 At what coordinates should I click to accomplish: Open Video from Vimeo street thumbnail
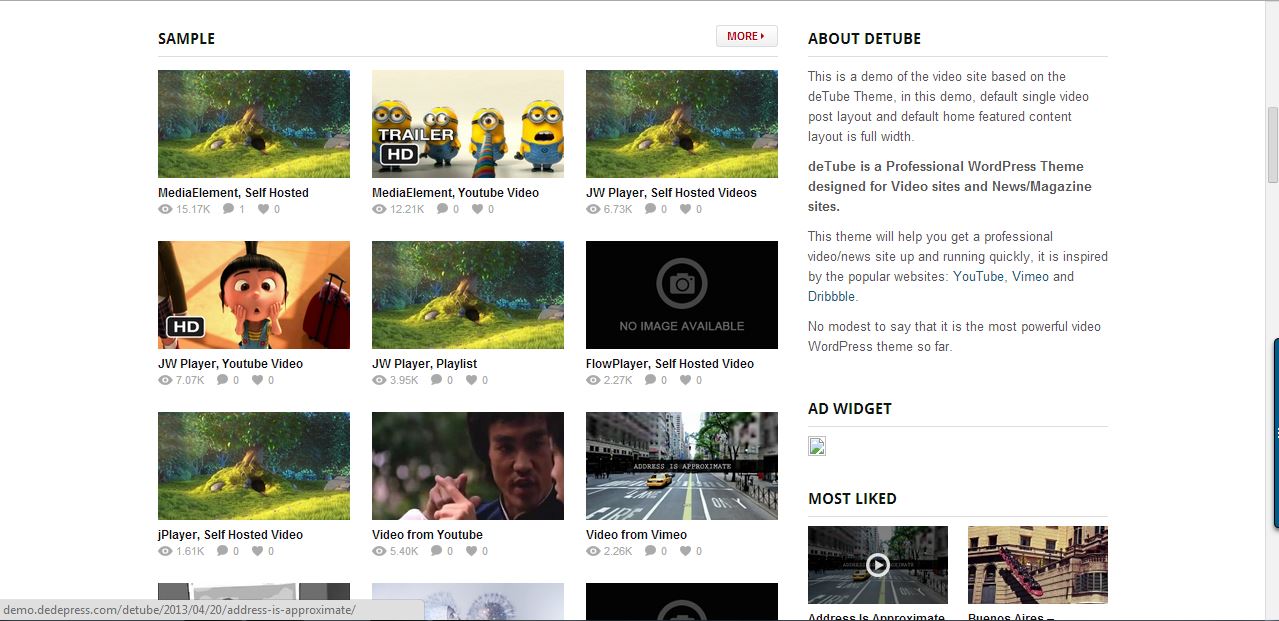coord(682,466)
